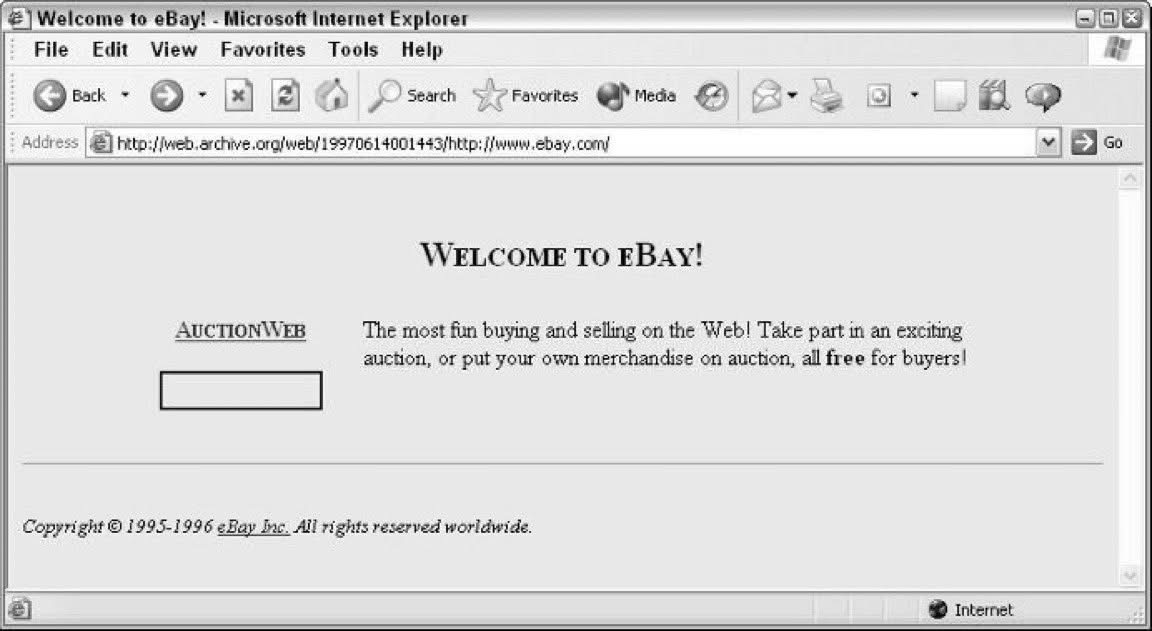1152x631 pixels.
Task: Follow the AuctionWeb link
Action: tap(240, 331)
